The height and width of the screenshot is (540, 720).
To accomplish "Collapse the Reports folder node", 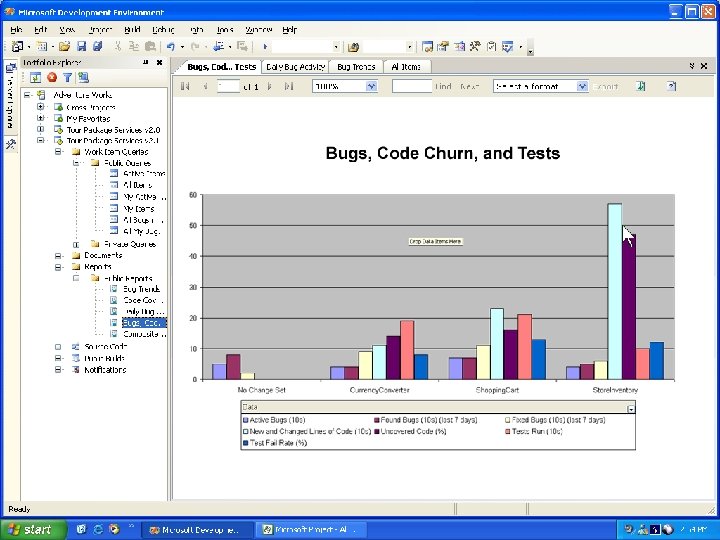I will click(58, 267).
